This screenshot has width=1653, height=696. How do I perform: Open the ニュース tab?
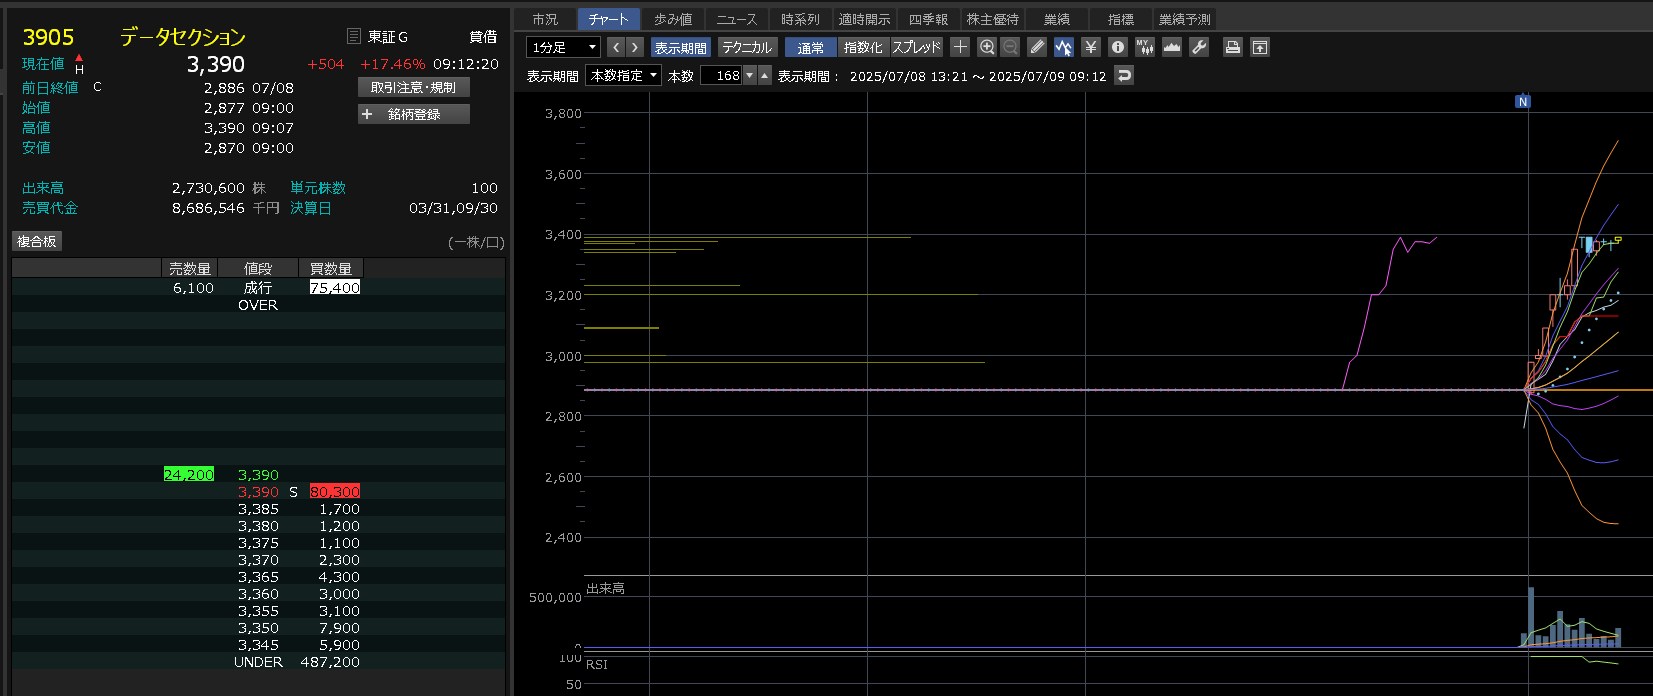[737, 19]
